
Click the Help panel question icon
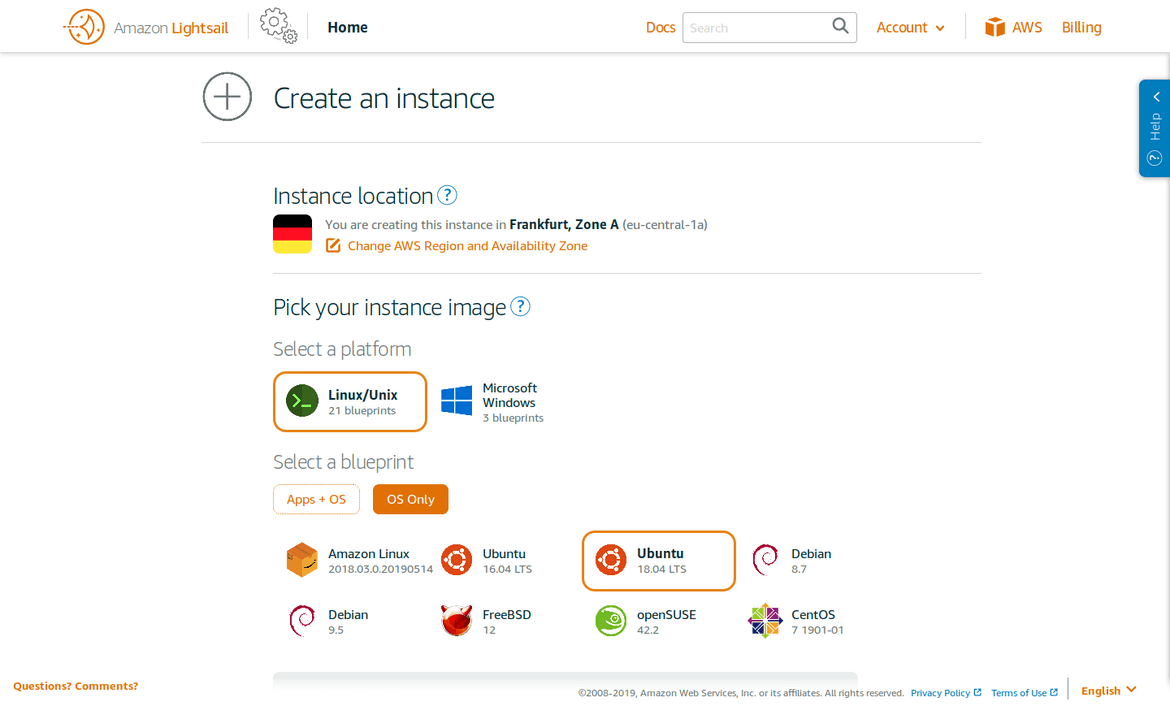click(1154, 158)
